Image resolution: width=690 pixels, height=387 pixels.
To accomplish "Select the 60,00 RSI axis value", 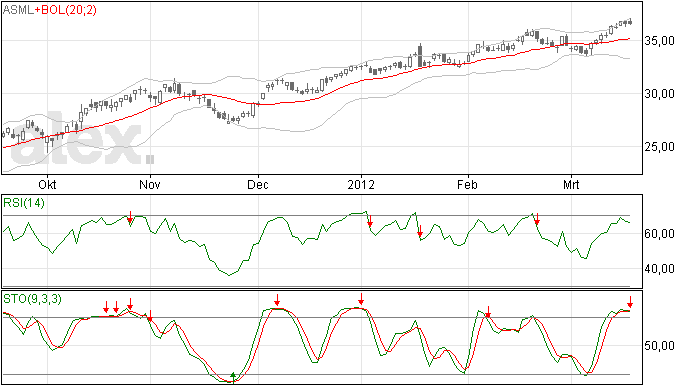I will click(659, 234).
